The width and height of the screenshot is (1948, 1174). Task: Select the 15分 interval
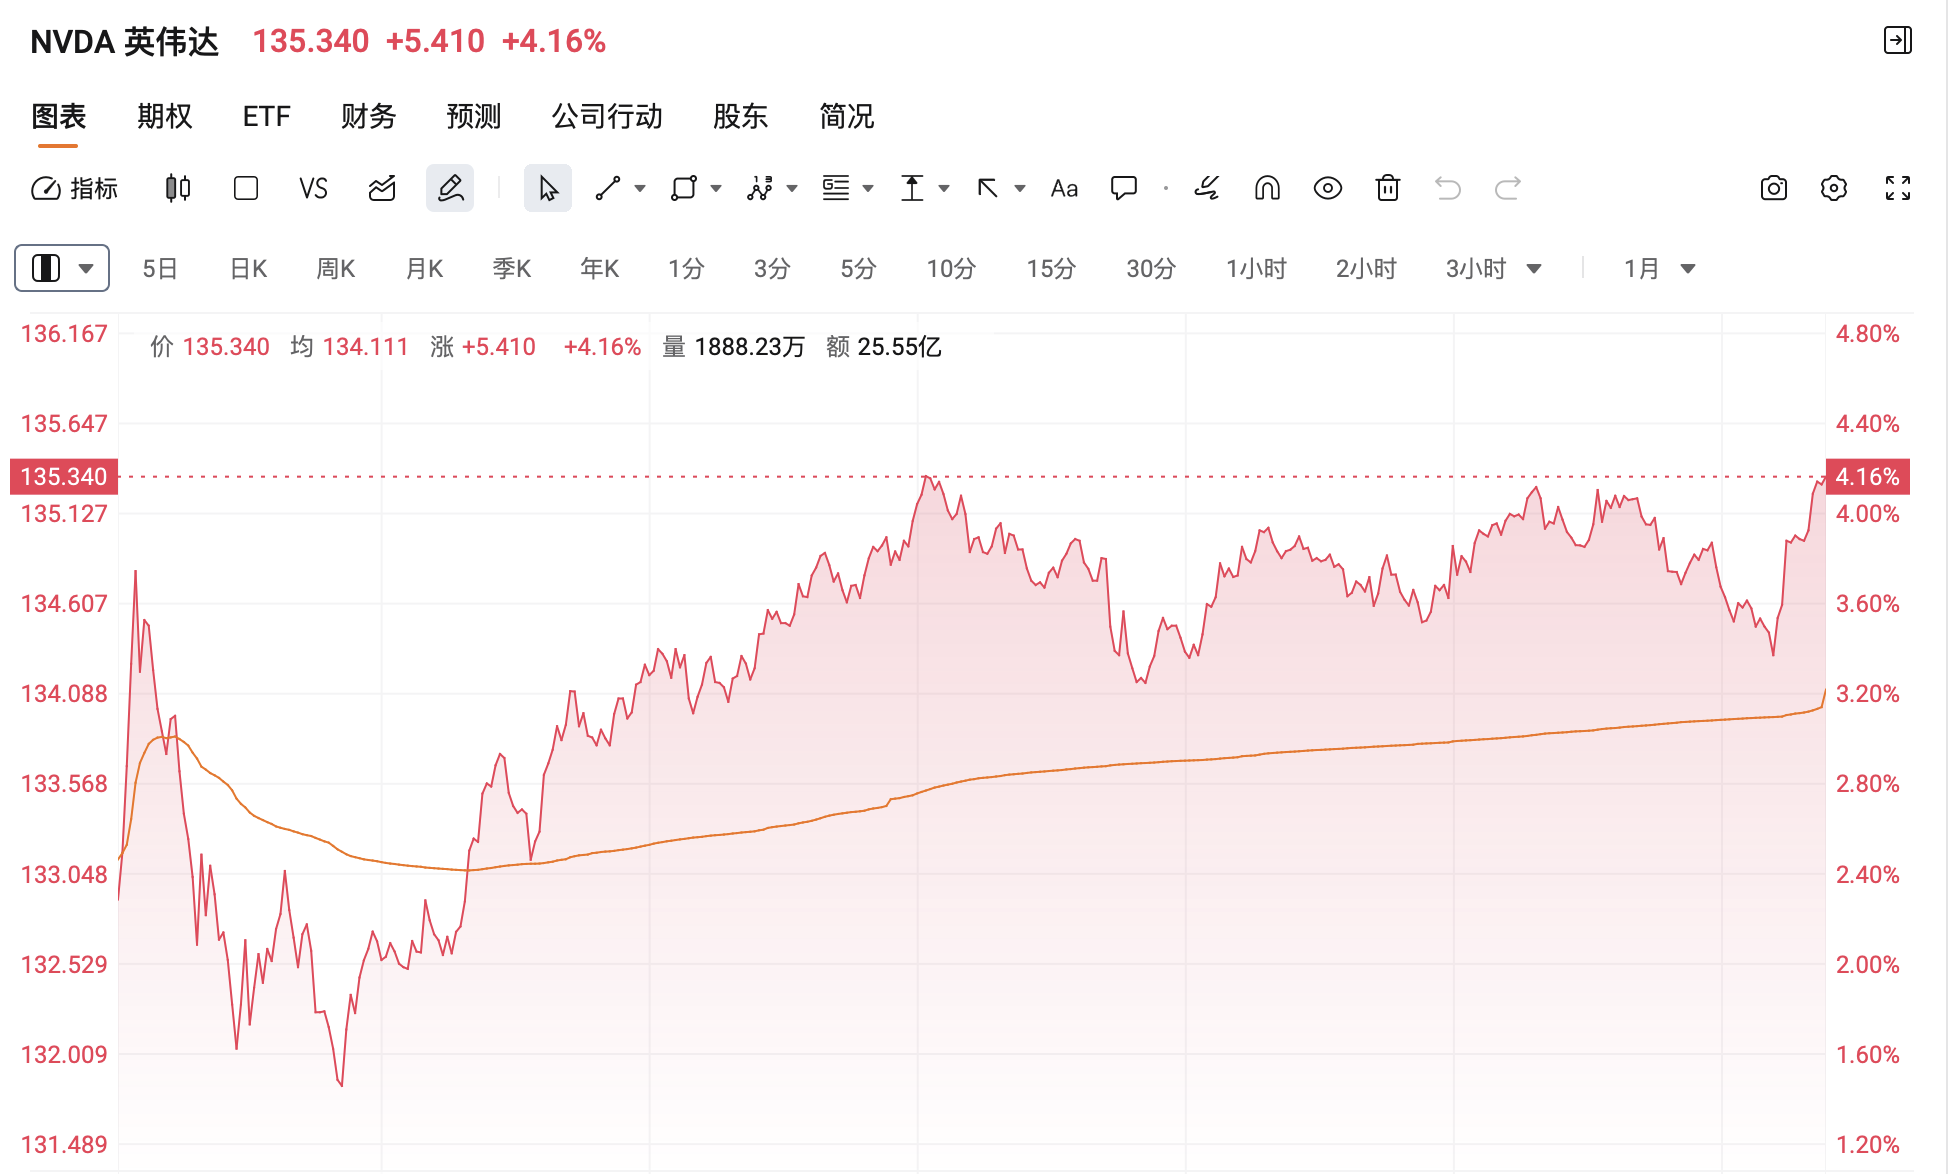point(1051,268)
